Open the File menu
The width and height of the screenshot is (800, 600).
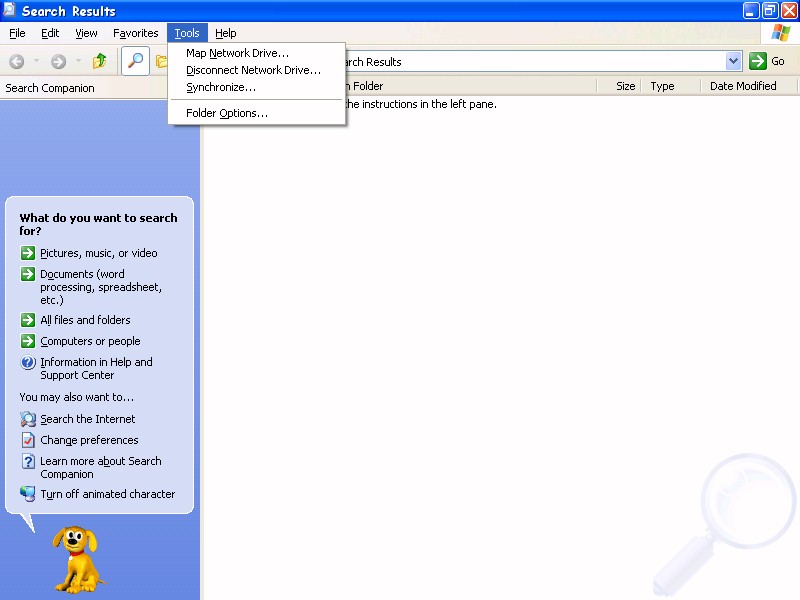(x=17, y=33)
